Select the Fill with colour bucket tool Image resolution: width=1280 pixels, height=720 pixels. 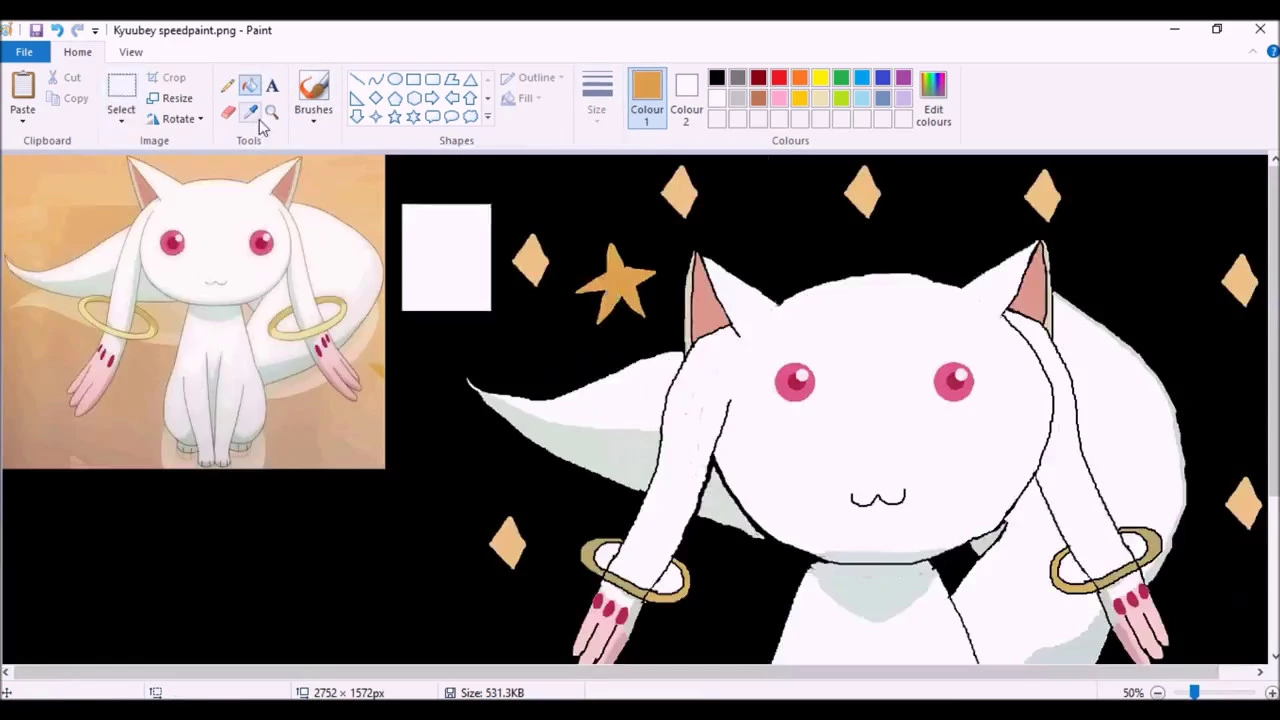pos(250,87)
